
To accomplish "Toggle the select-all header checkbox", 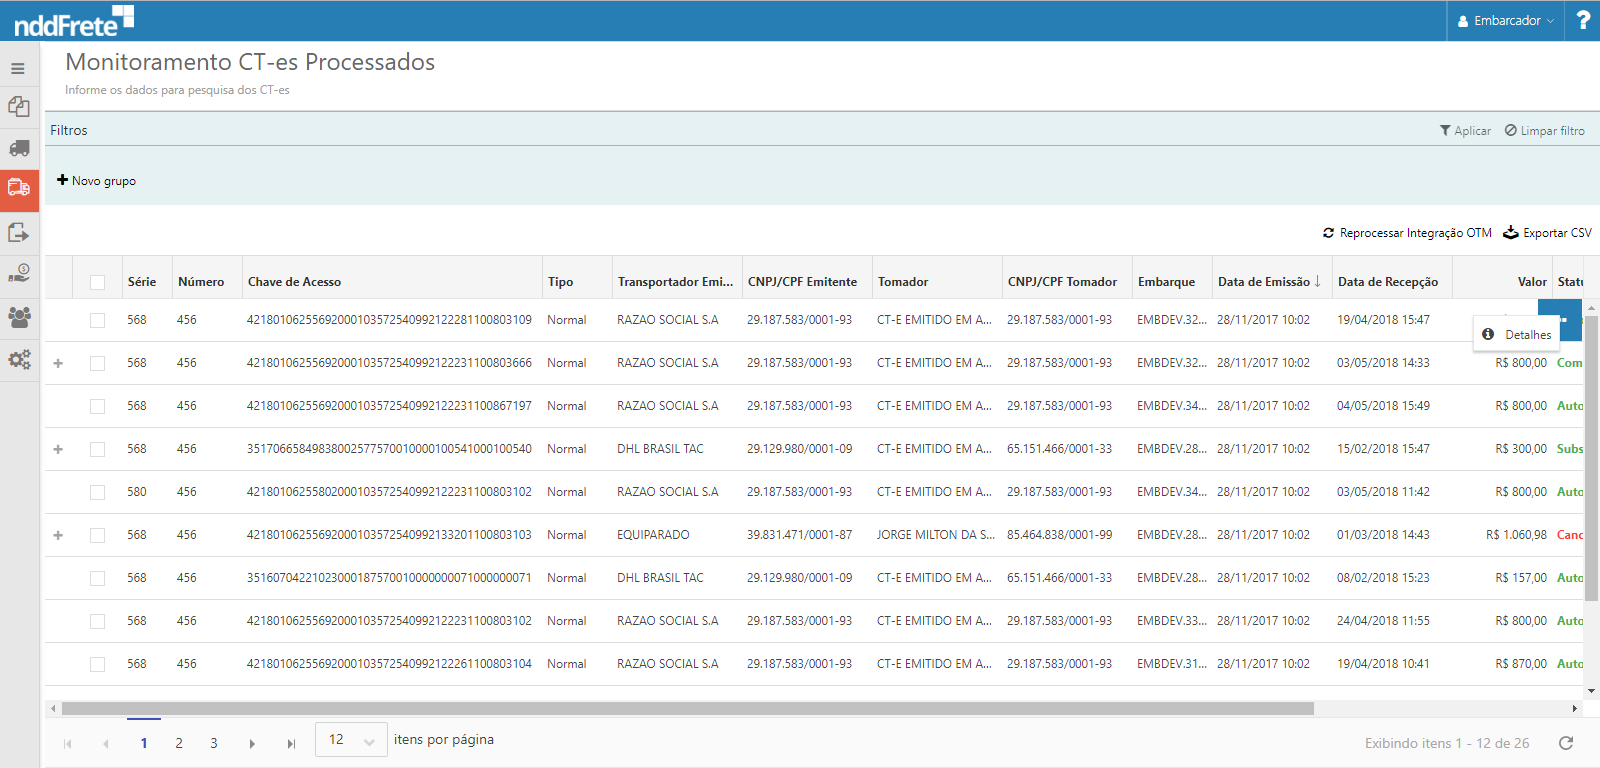I will [x=97, y=282].
